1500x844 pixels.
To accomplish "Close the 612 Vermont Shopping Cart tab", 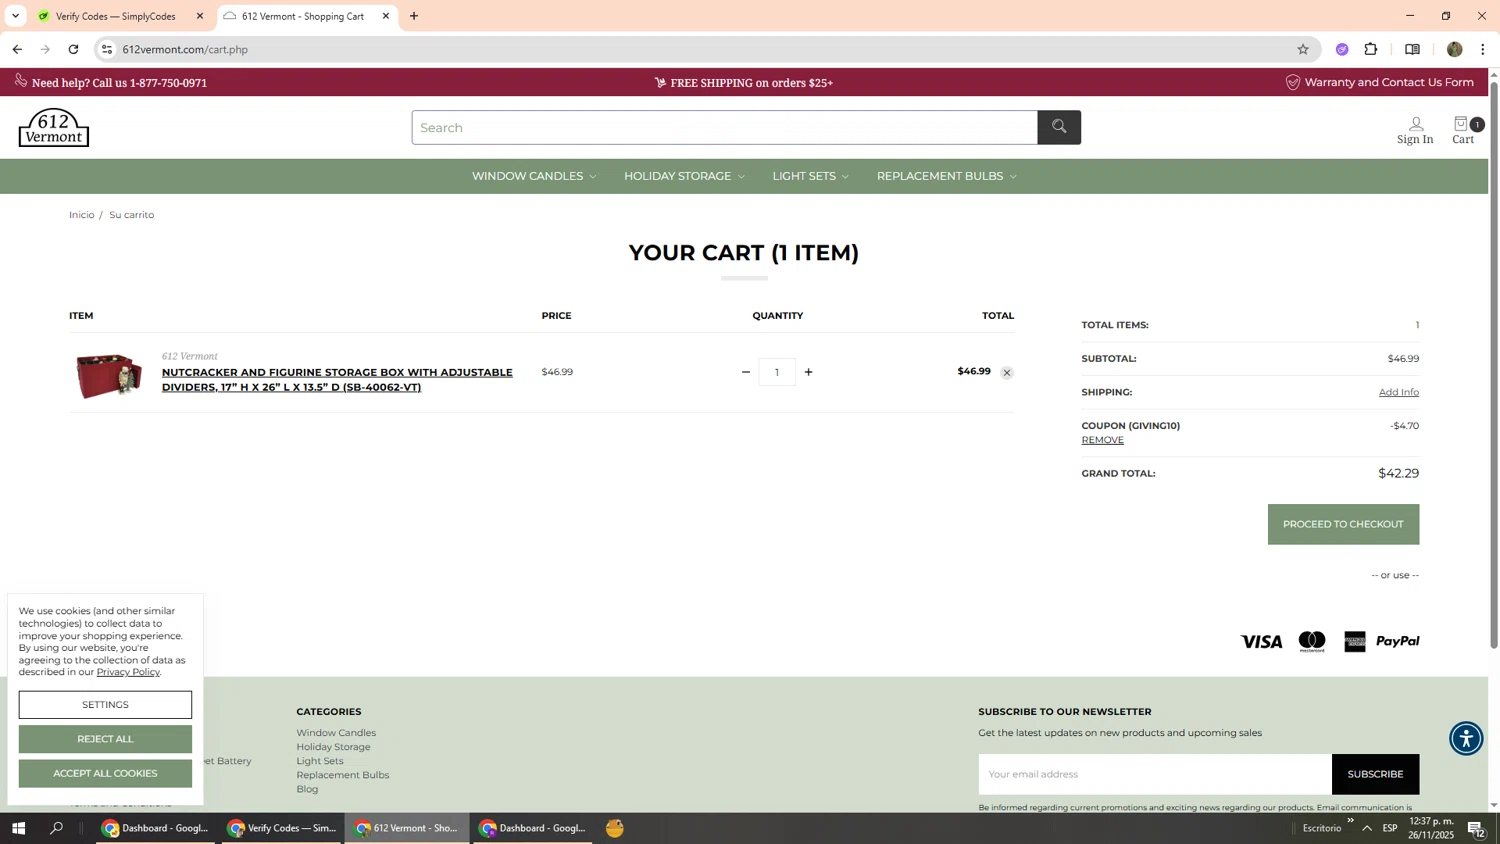I will [386, 16].
